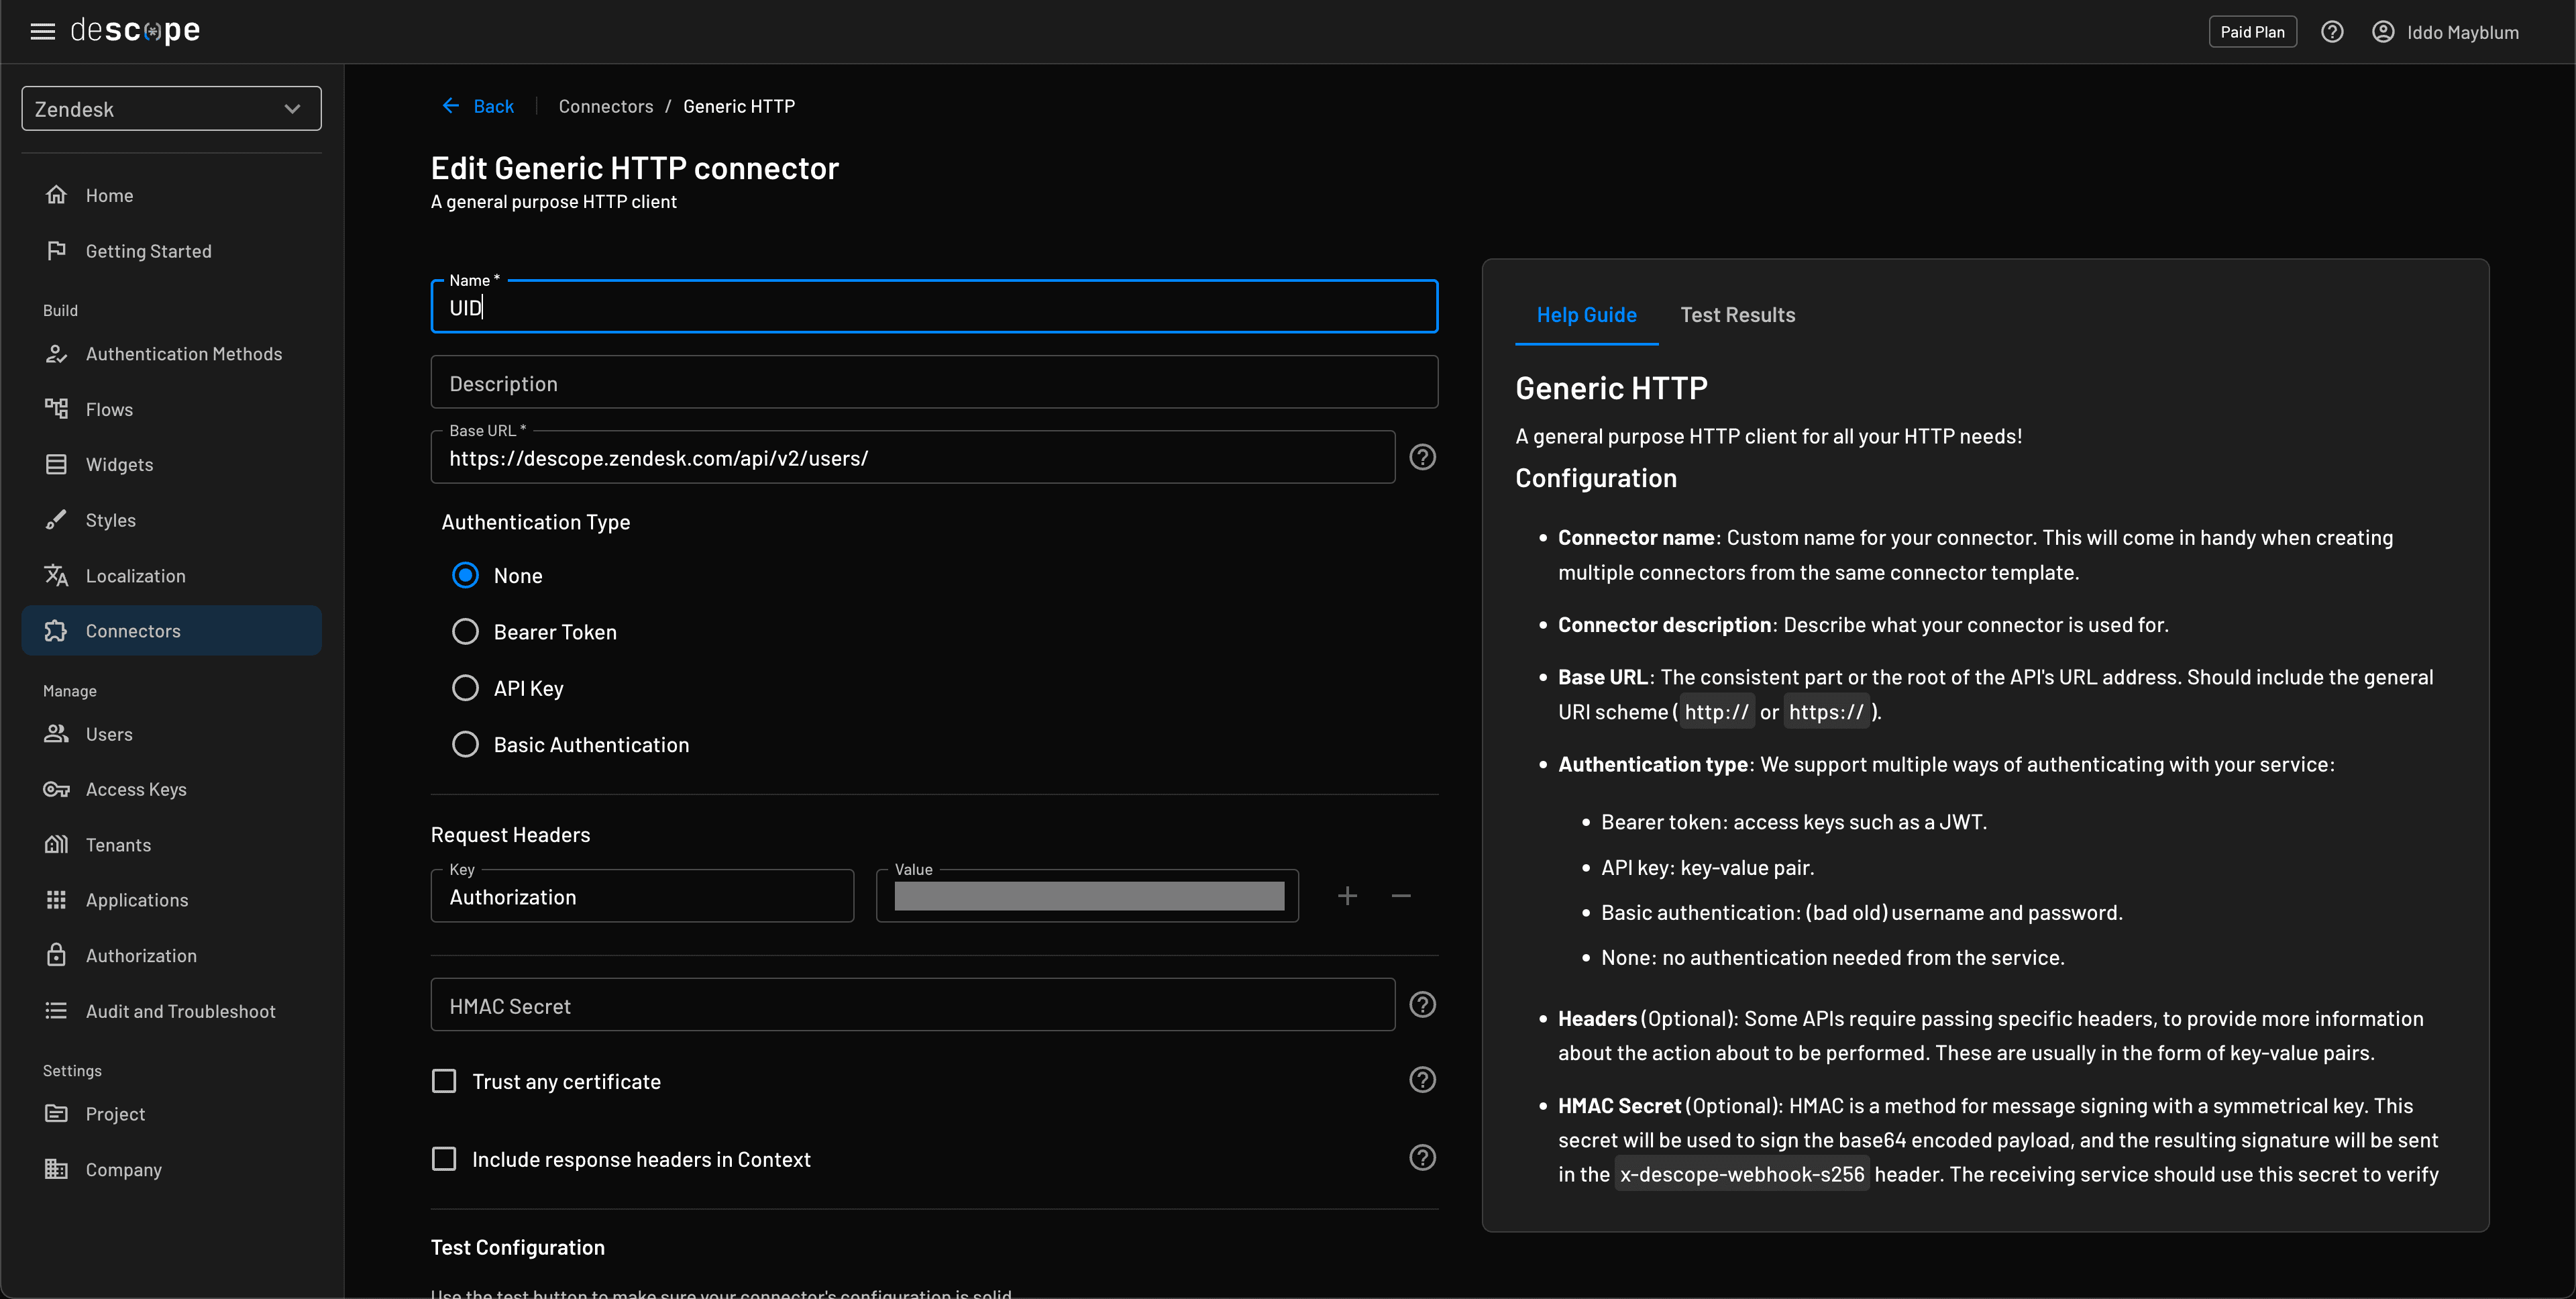Switch to the Test Results tab
Viewport: 2576px width, 1299px height.
1737,315
